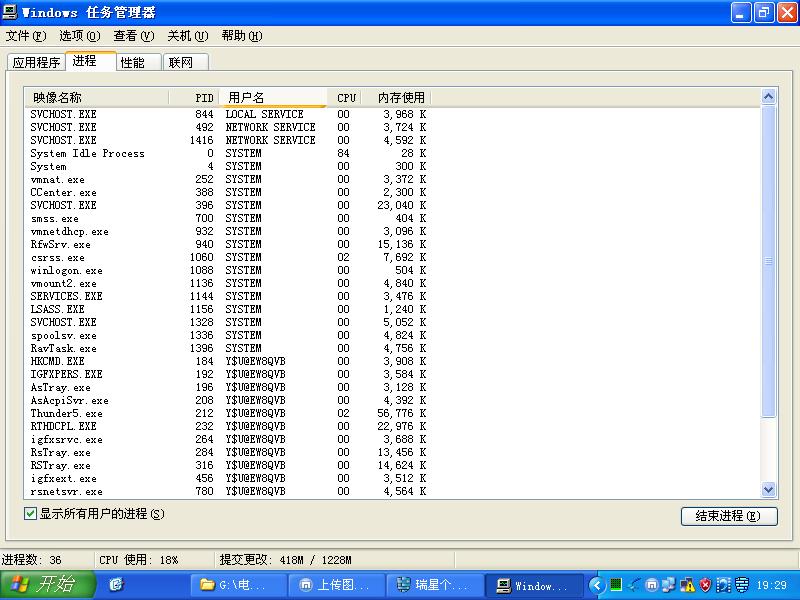
Task: Click the network computers tray icon
Action: 667,585
